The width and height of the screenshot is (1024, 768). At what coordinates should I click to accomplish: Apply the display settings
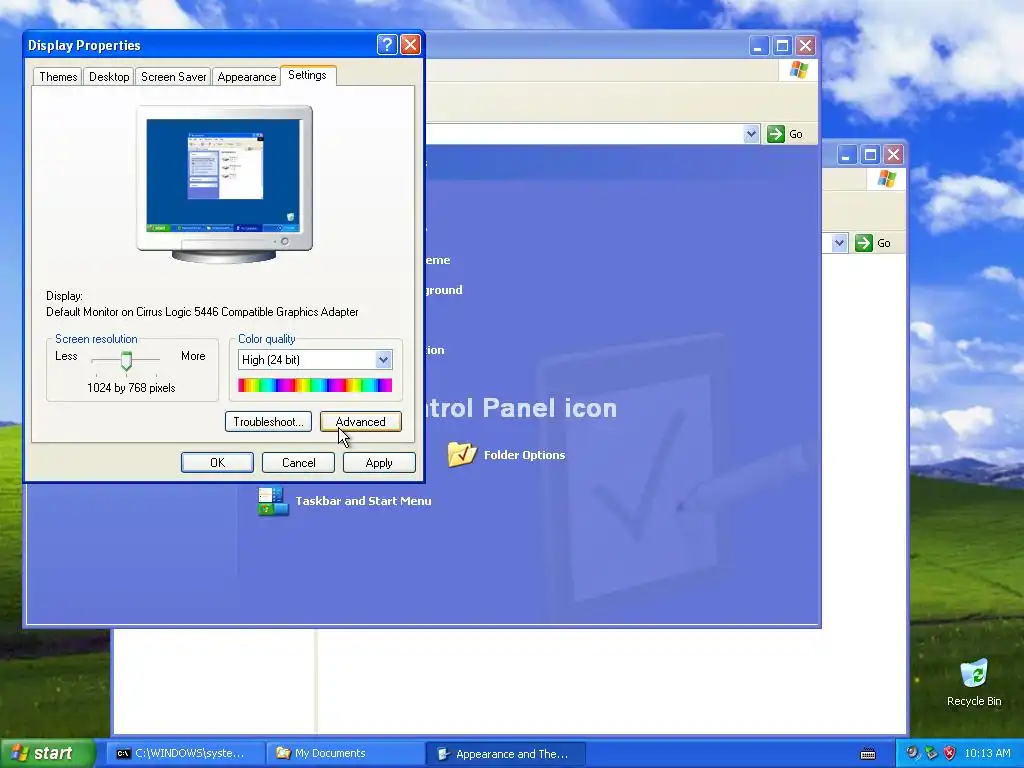point(379,462)
